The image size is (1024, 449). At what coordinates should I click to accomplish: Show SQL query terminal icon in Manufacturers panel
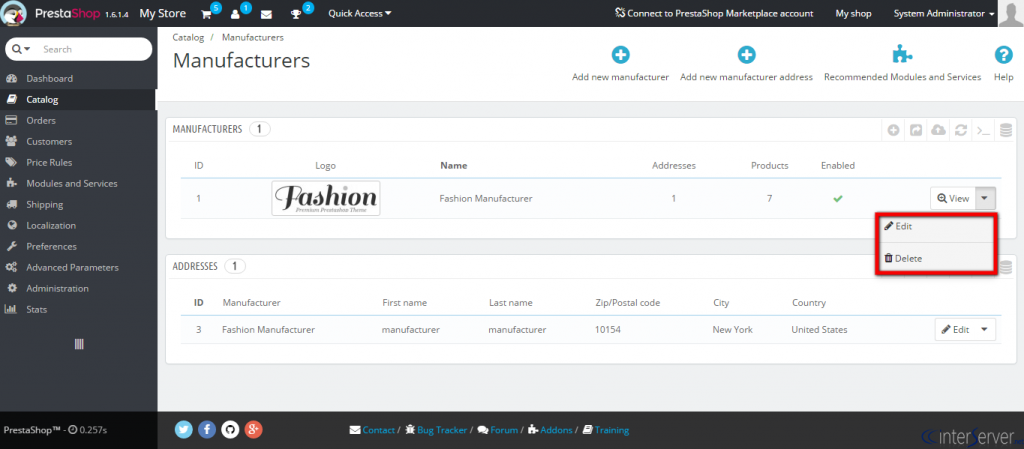click(983, 130)
